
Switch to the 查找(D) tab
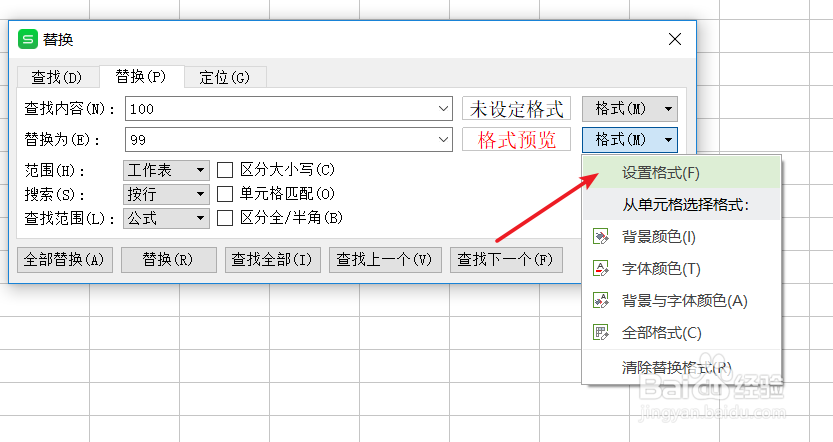coord(57,78)
